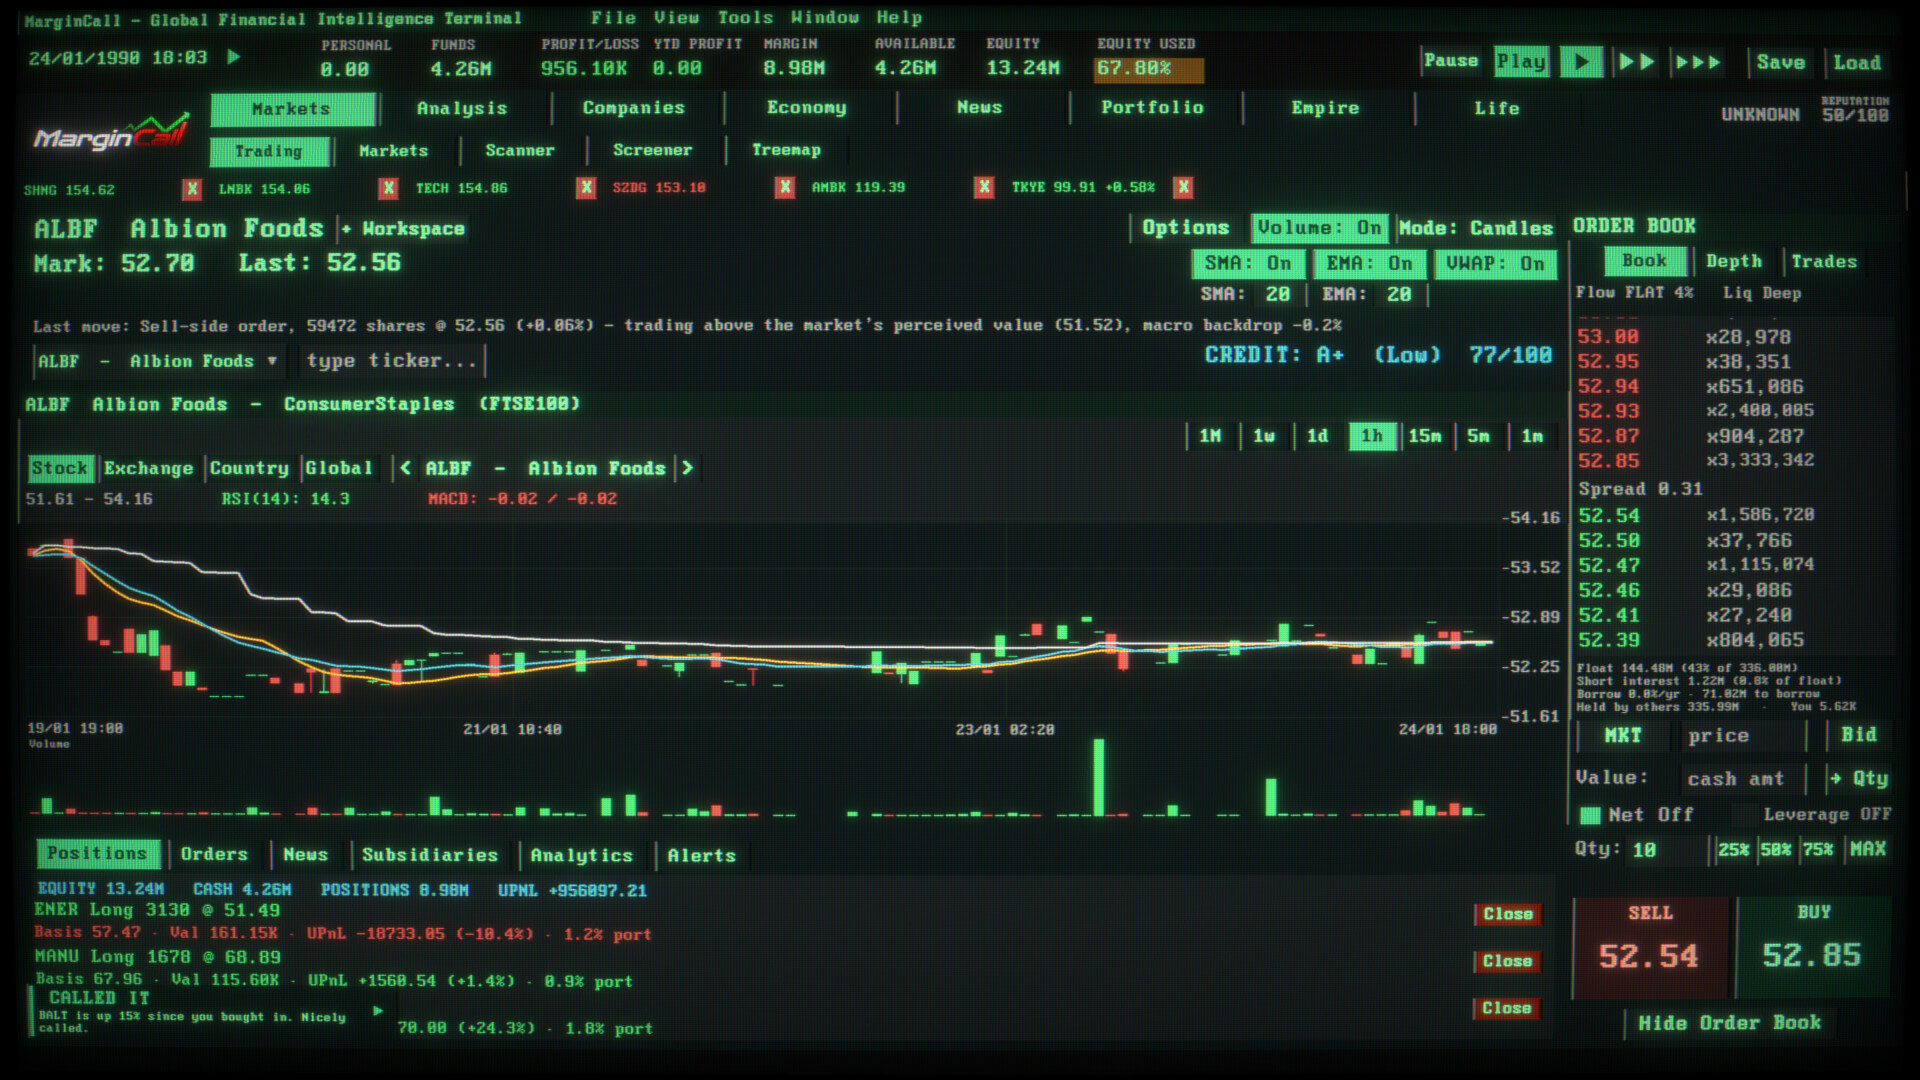Select the 15m chart timeframe
Viewport: 1920px width, 1080px height.
point(1424,436)
